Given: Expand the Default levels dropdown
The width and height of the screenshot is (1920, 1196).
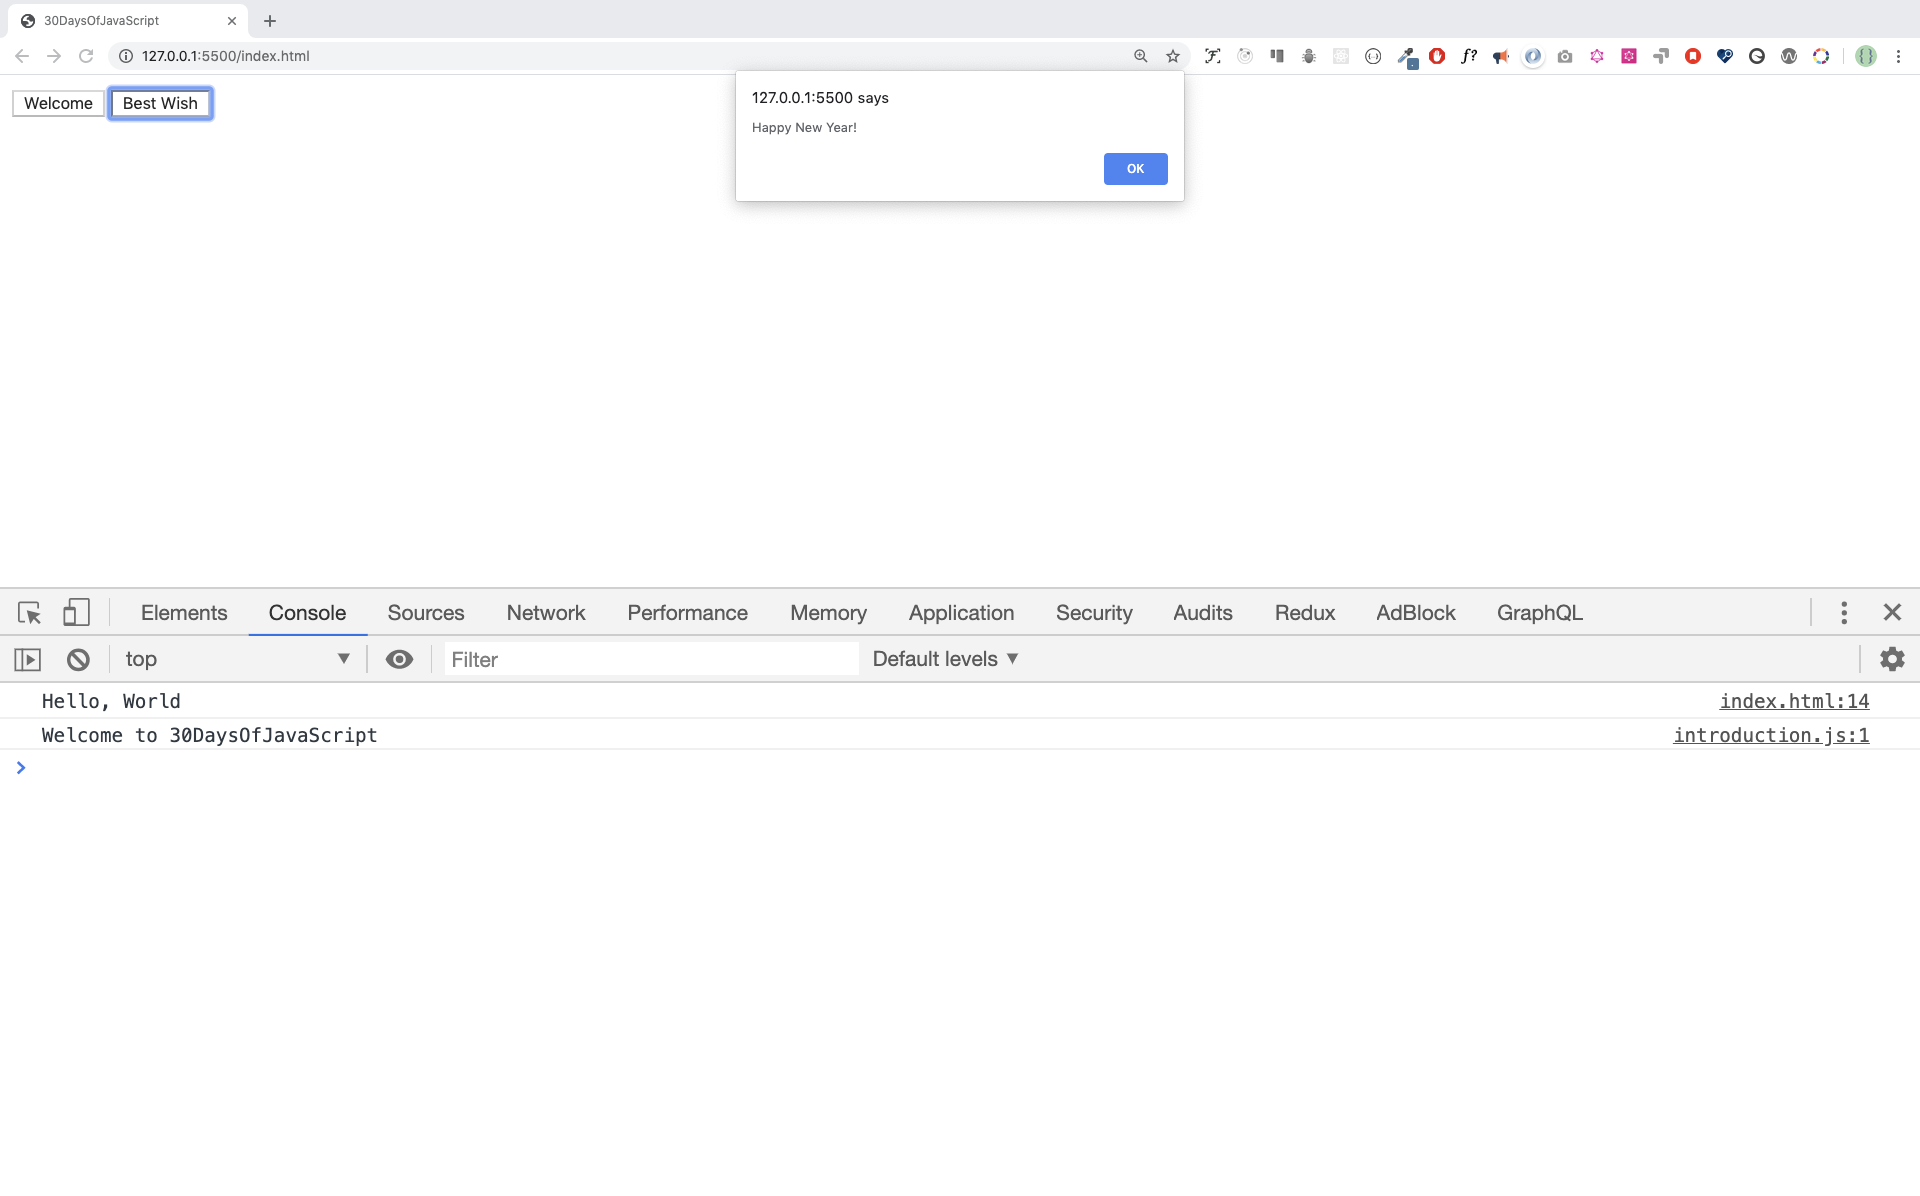Looking at the screenshot, I should coord(944,659).
